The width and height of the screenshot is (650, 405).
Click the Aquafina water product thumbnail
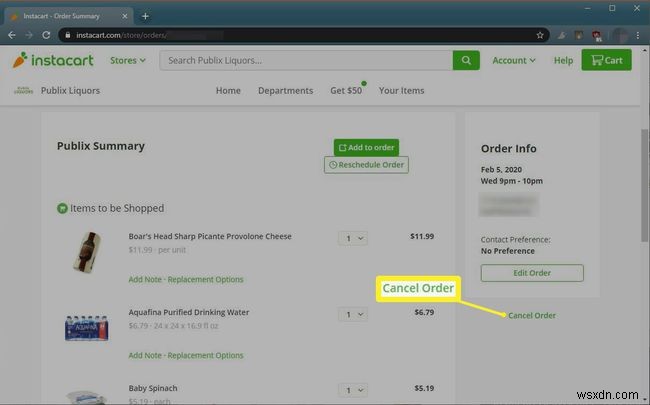click(87, 328)
